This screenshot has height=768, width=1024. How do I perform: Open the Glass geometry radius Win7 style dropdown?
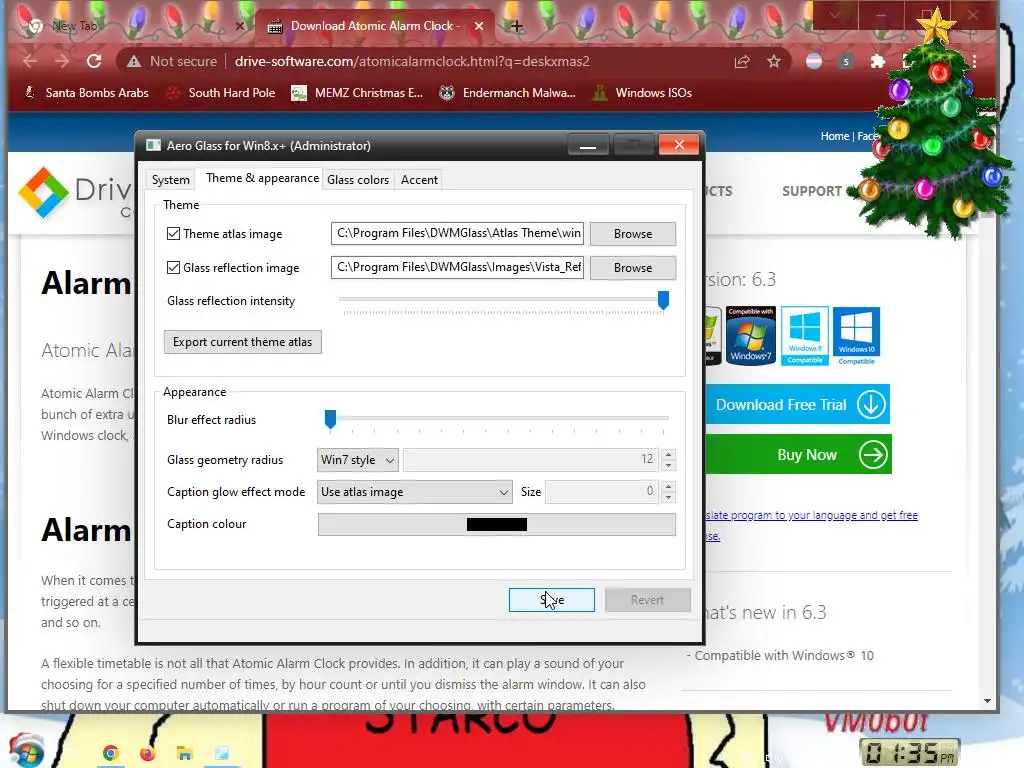pos(358,460)
